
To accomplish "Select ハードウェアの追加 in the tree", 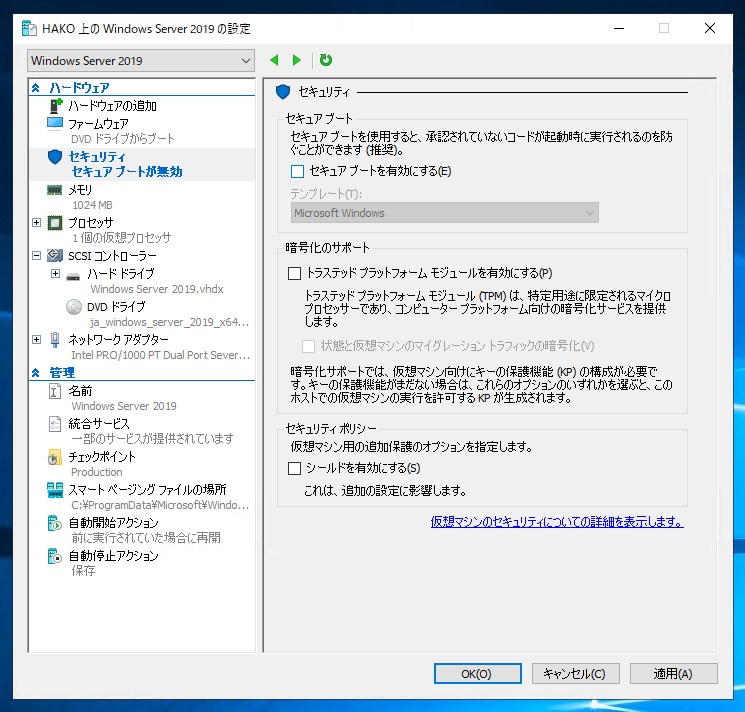I will [113, 105].
